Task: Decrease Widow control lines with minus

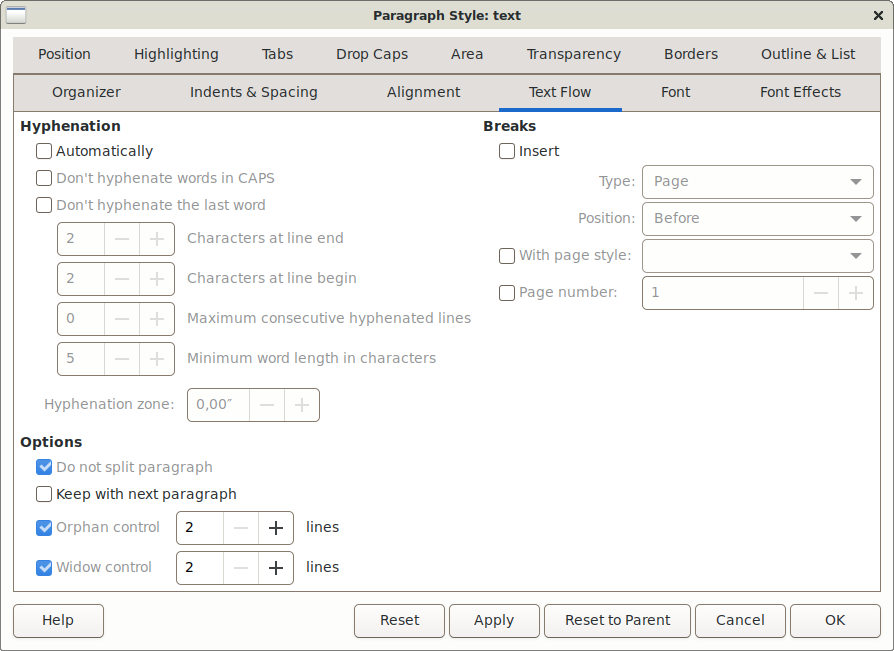Action: coord(241,568)
